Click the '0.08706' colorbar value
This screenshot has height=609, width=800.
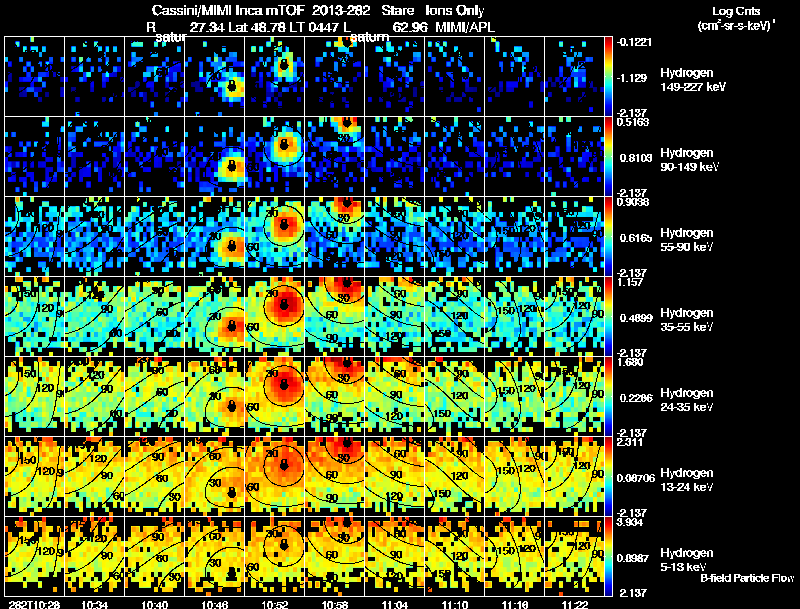pyautogui.click(x=637, y=478)
